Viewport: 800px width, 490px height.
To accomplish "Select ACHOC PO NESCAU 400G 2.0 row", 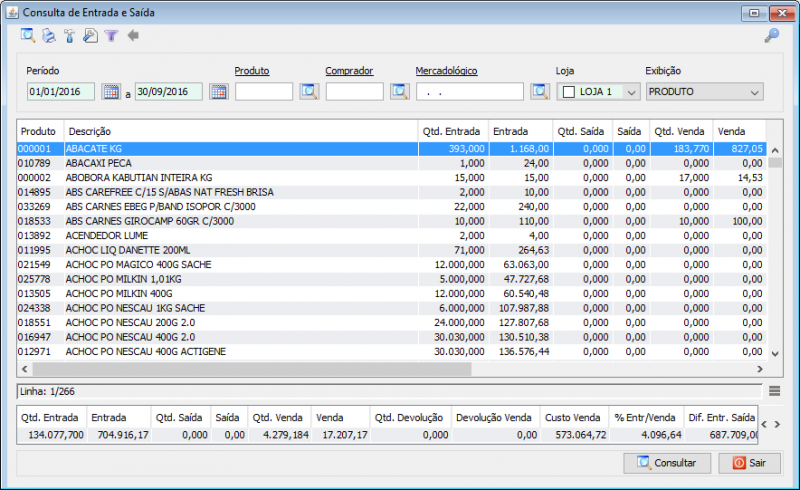I will [391, 337].
